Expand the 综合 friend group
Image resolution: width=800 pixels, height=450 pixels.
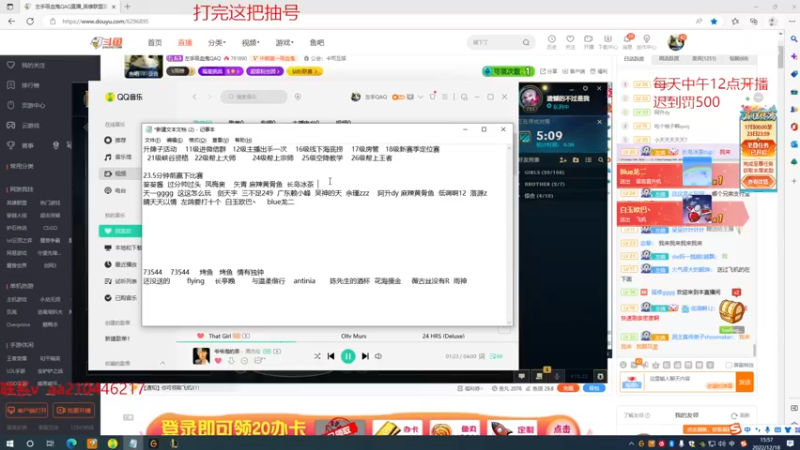point(538,196)
